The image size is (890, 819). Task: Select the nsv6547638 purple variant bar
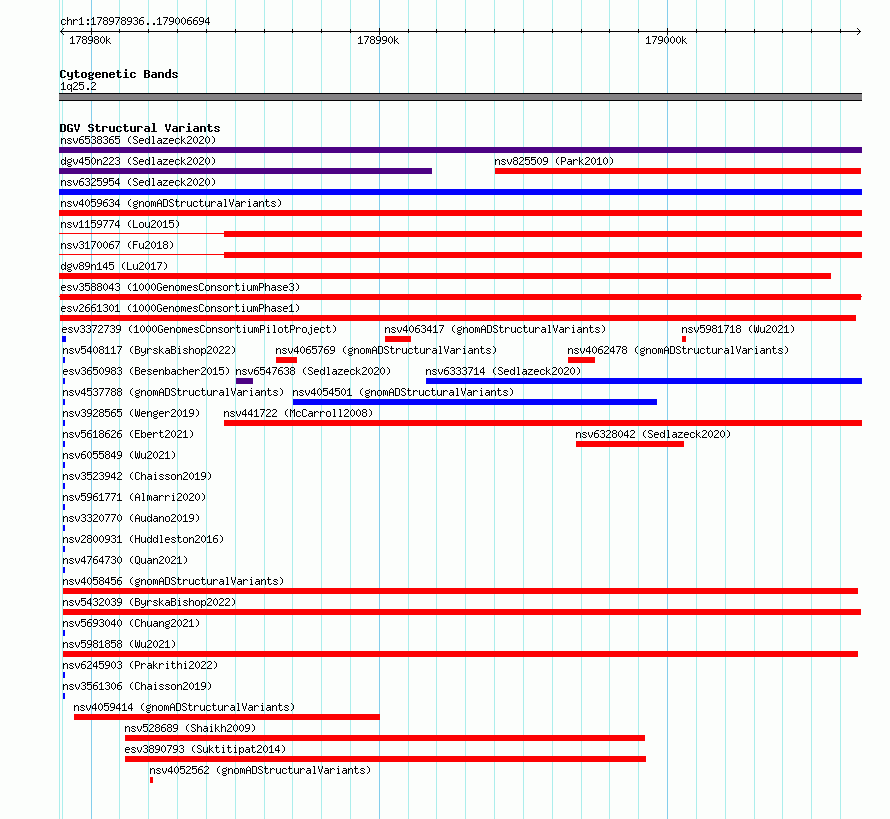[x=244, y=381]
